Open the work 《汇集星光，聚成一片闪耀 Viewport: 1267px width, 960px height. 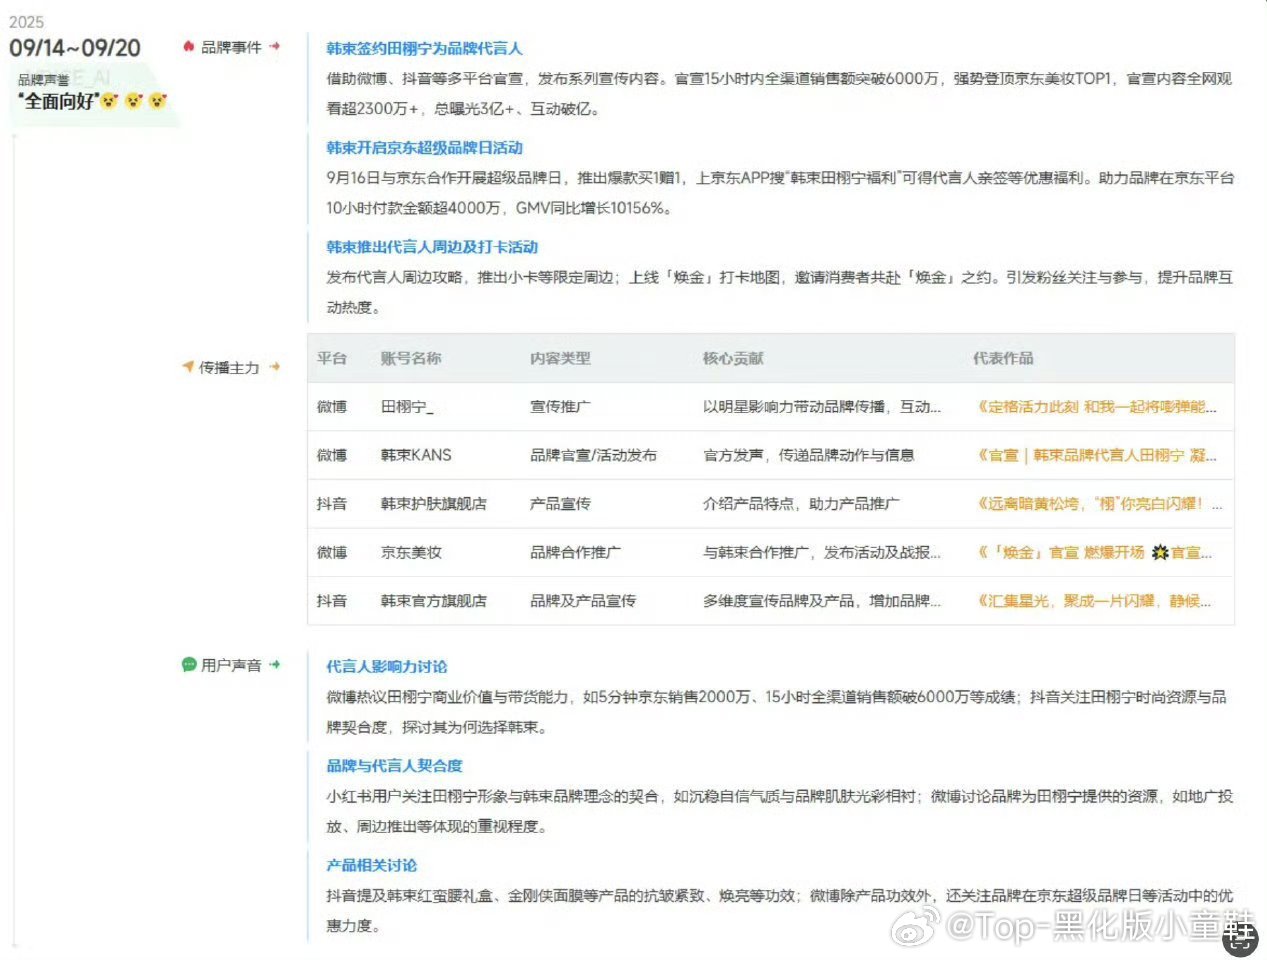1094,601
